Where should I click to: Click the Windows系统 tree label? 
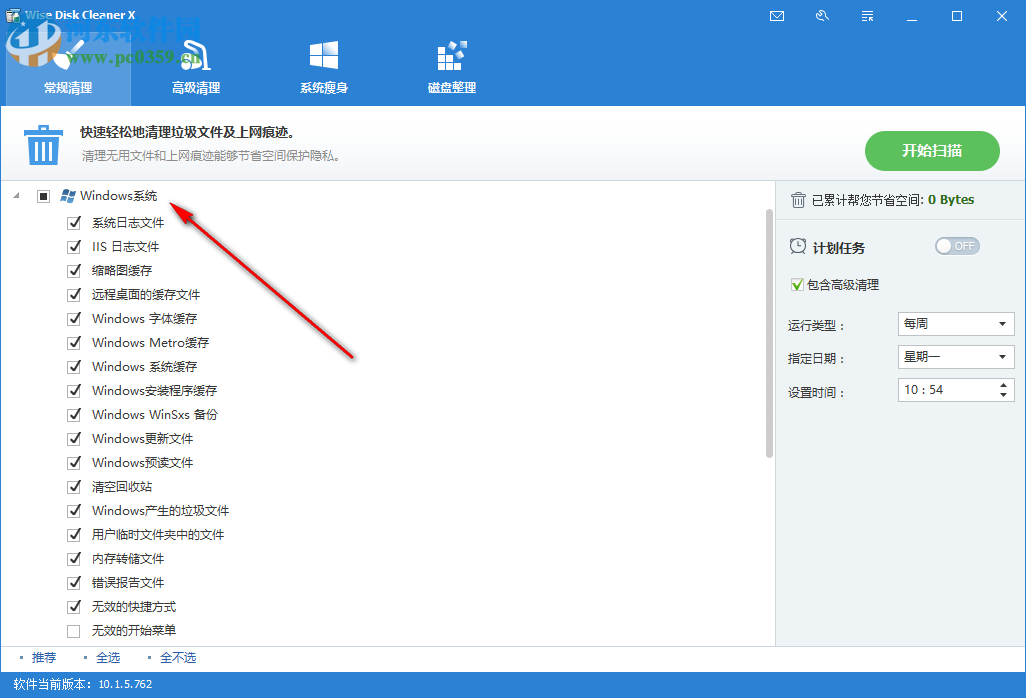click(118, 196)
